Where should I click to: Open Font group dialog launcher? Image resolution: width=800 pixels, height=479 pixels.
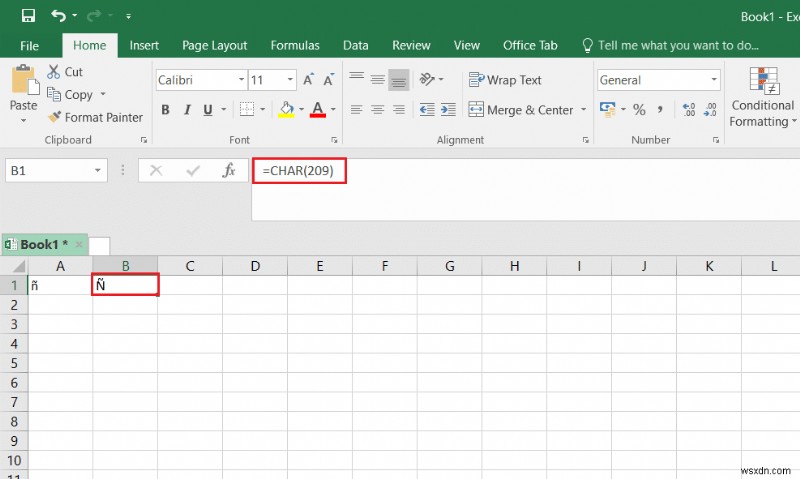point(334,140)
